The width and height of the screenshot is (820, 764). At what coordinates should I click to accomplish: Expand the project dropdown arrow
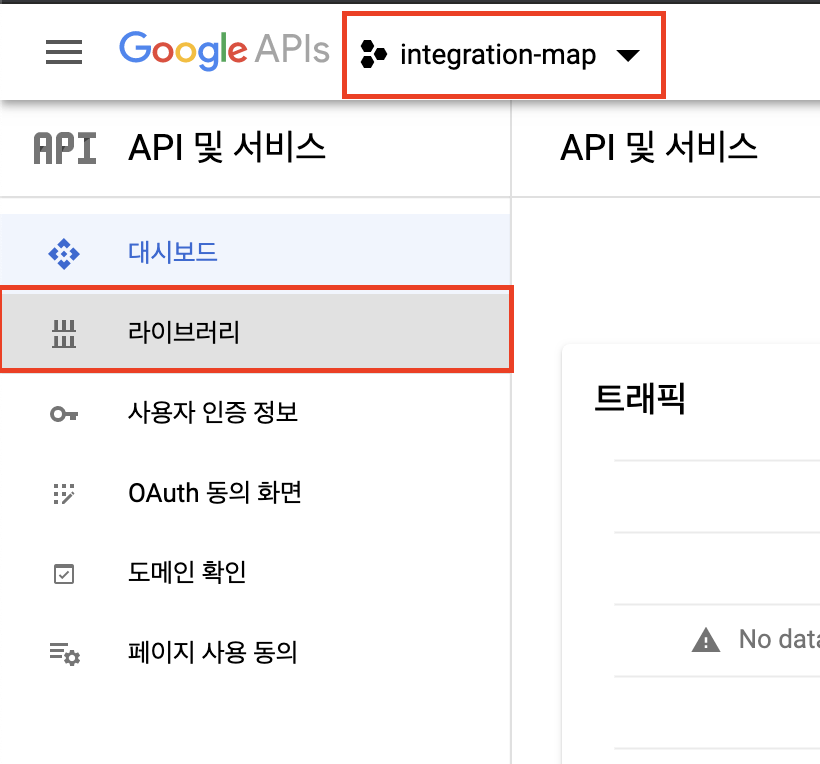coord(628,55)
